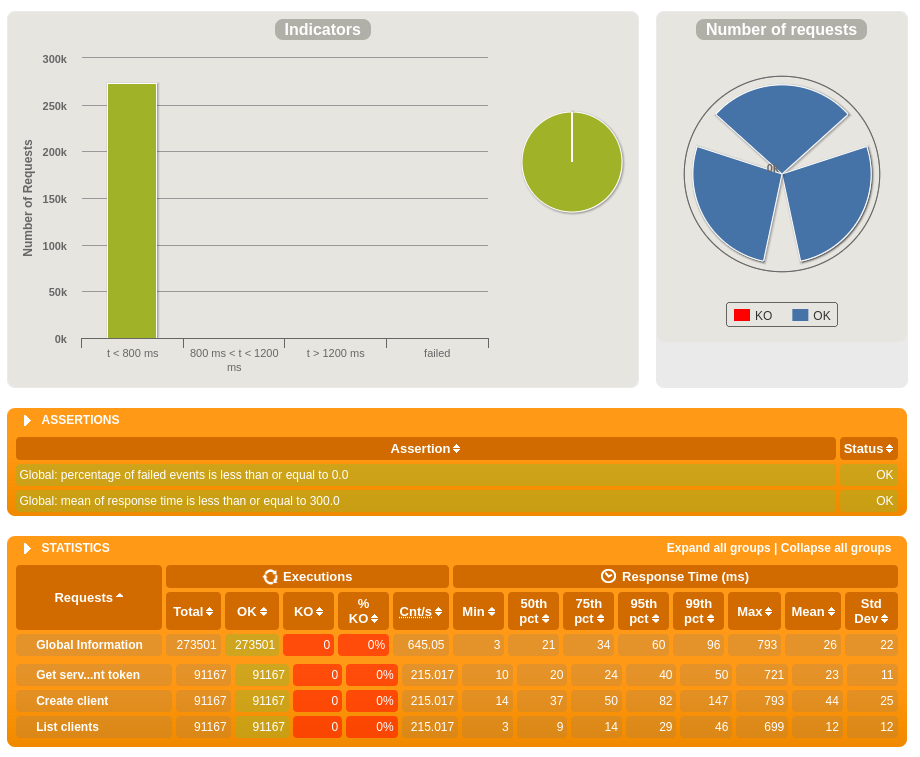The image size is (920, 757).
Task: Sort by the Std Dev column
Action: [884, 619]
